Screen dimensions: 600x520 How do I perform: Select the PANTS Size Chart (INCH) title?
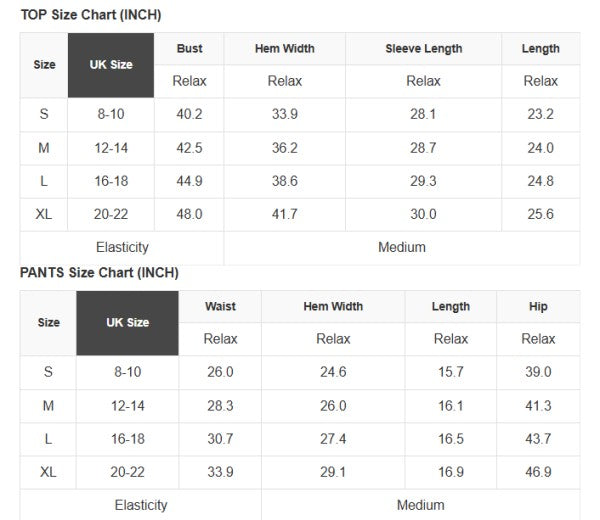click(99, 273)
